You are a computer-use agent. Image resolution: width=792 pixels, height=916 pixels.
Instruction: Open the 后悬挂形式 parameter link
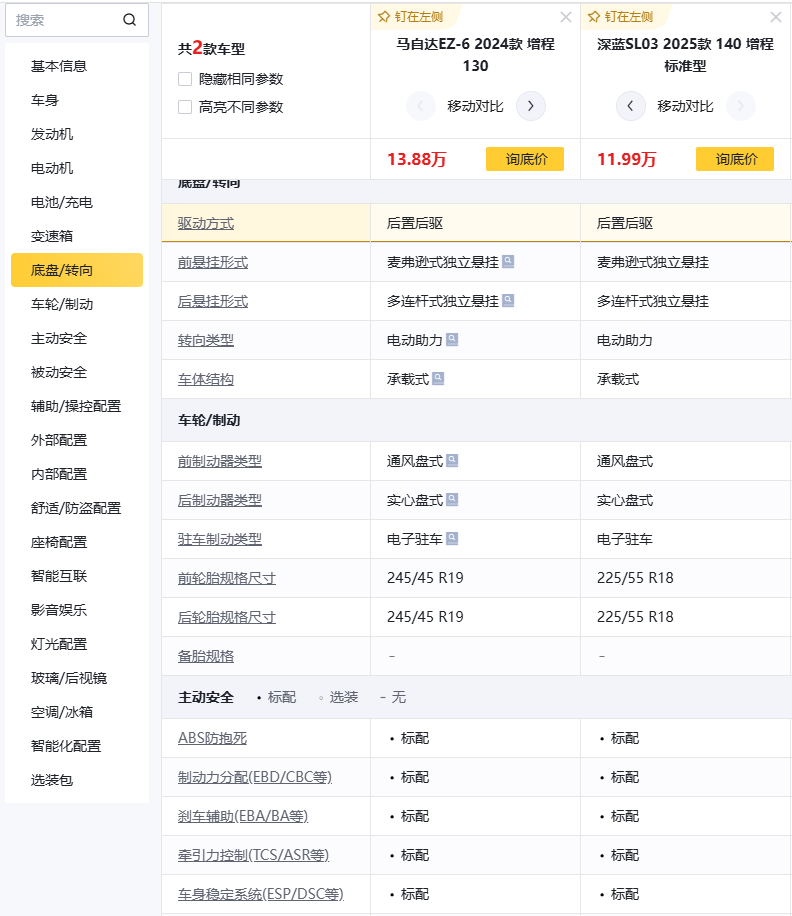pos(213,301)
